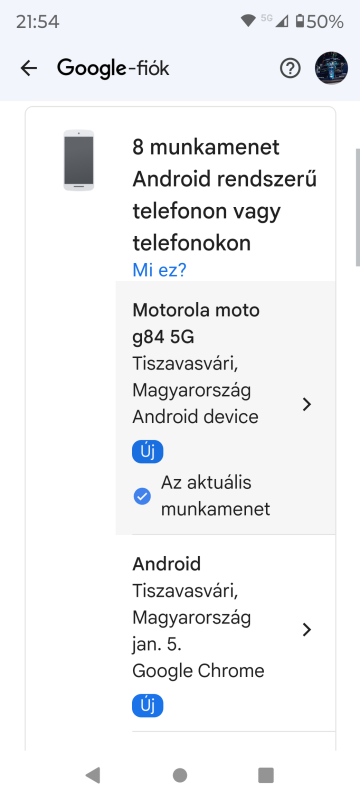The image size is (360, 800).
Task: Tap the recent apps square button
Action: 266,775
